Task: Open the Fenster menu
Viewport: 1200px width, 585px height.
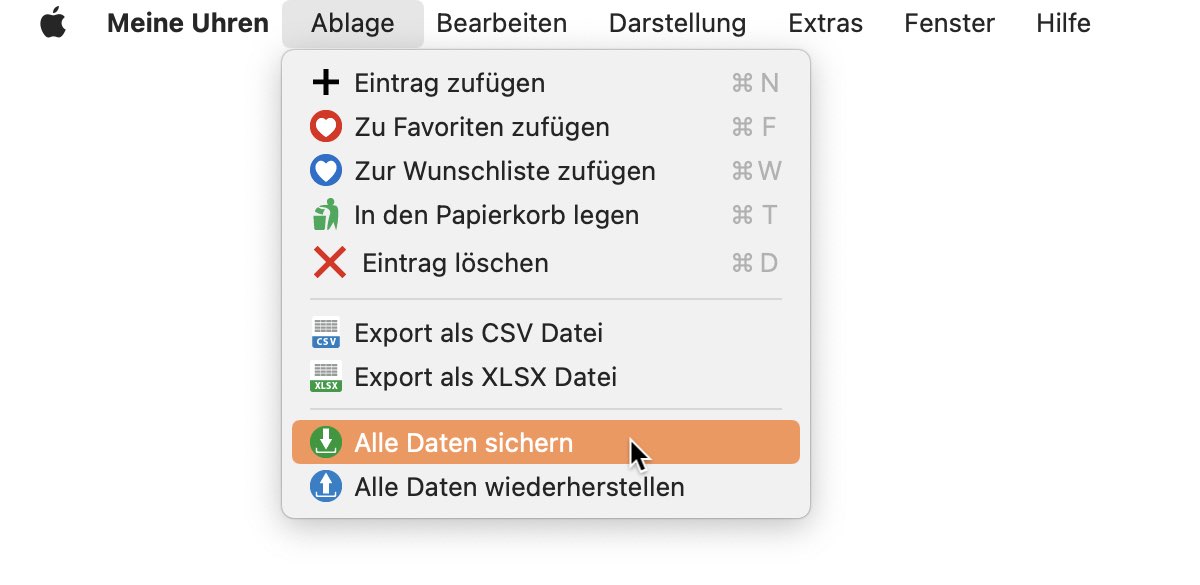Action: [949, 23]
